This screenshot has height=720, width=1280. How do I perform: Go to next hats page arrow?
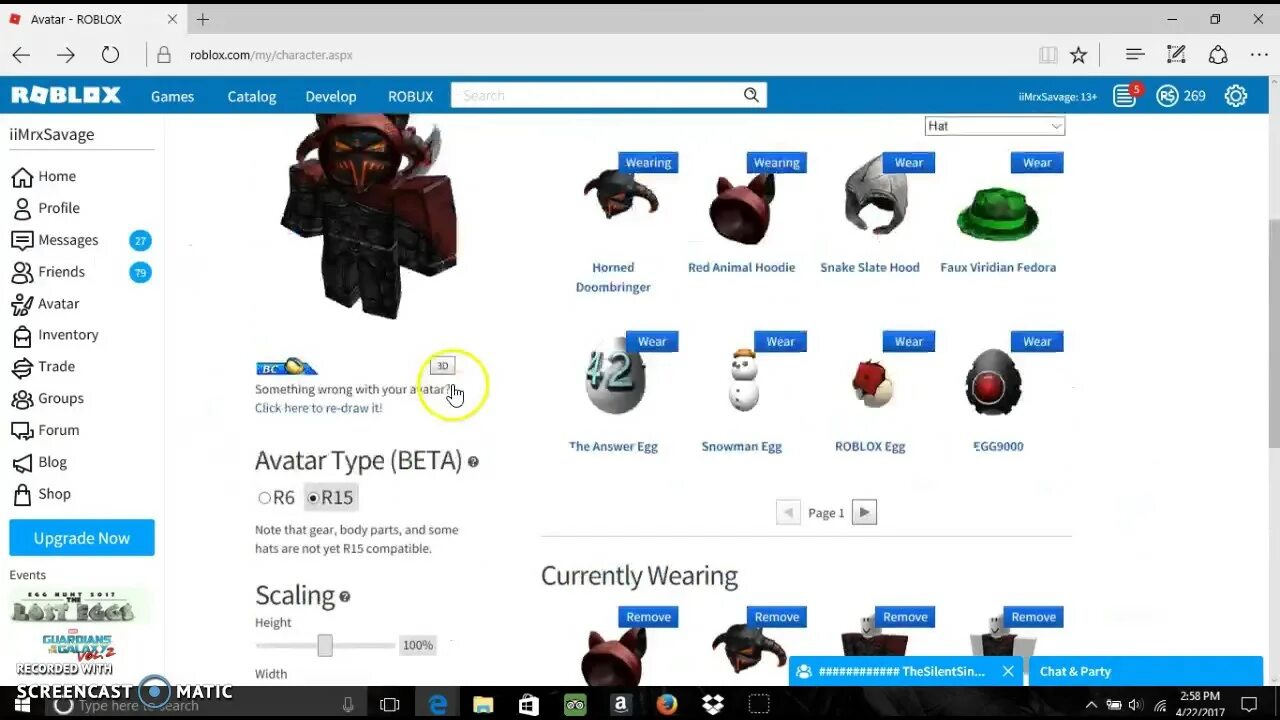tap(865, 512)
